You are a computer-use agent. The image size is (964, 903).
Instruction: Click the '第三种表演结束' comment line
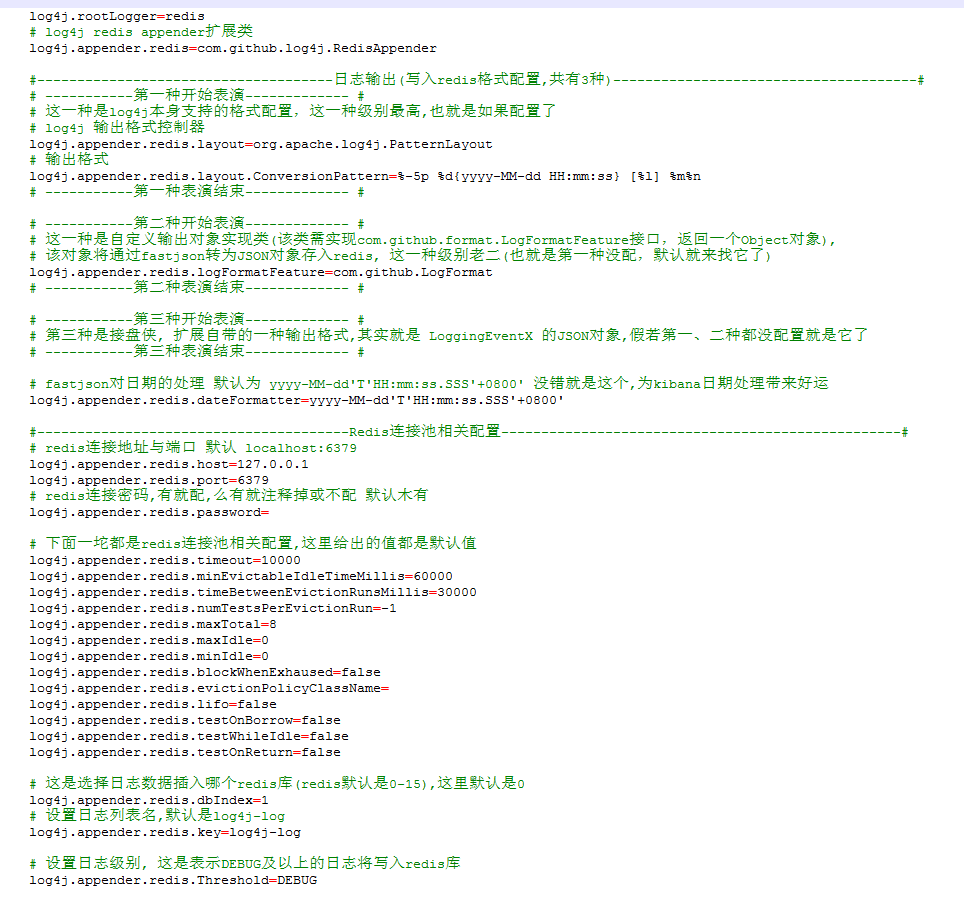point(197,351)
